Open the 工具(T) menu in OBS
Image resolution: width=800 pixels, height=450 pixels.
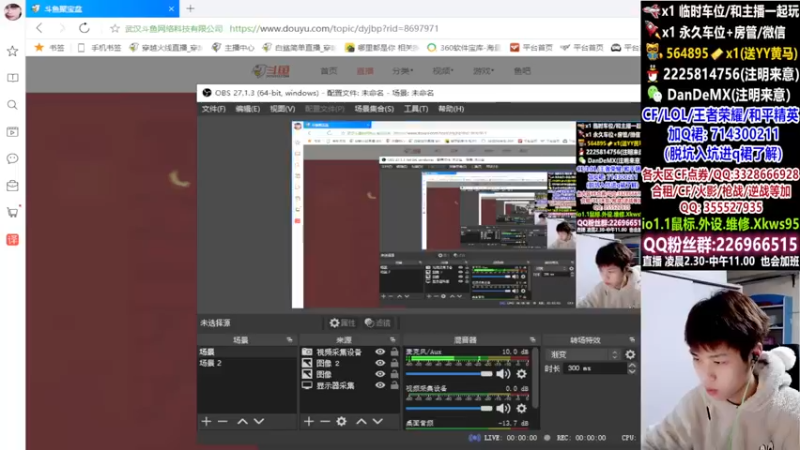coord(416,109)
